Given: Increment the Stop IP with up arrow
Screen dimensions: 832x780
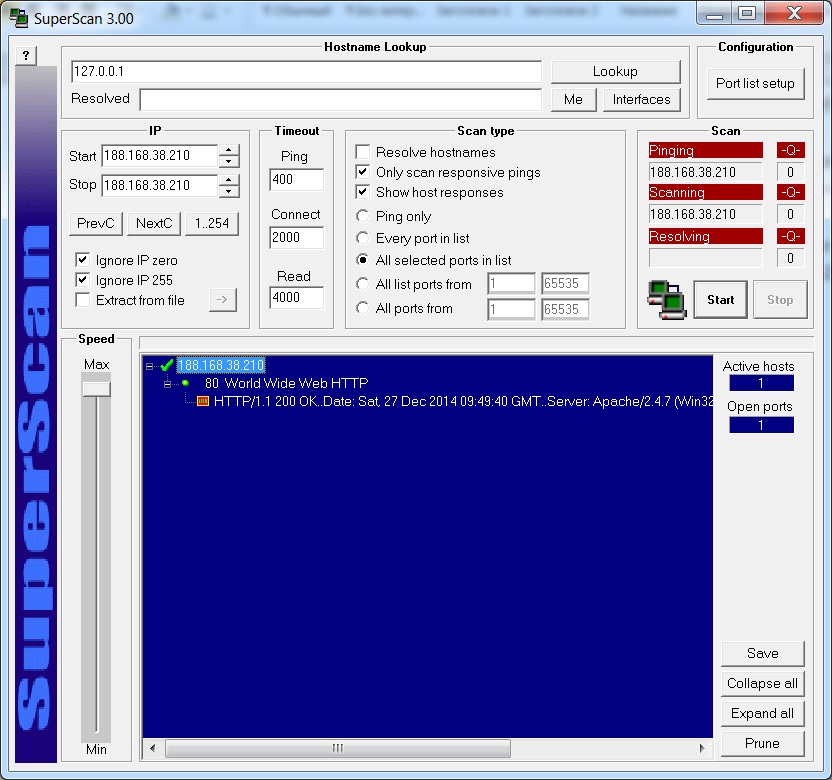Looking at the screenshot, I should pos(229,180).
